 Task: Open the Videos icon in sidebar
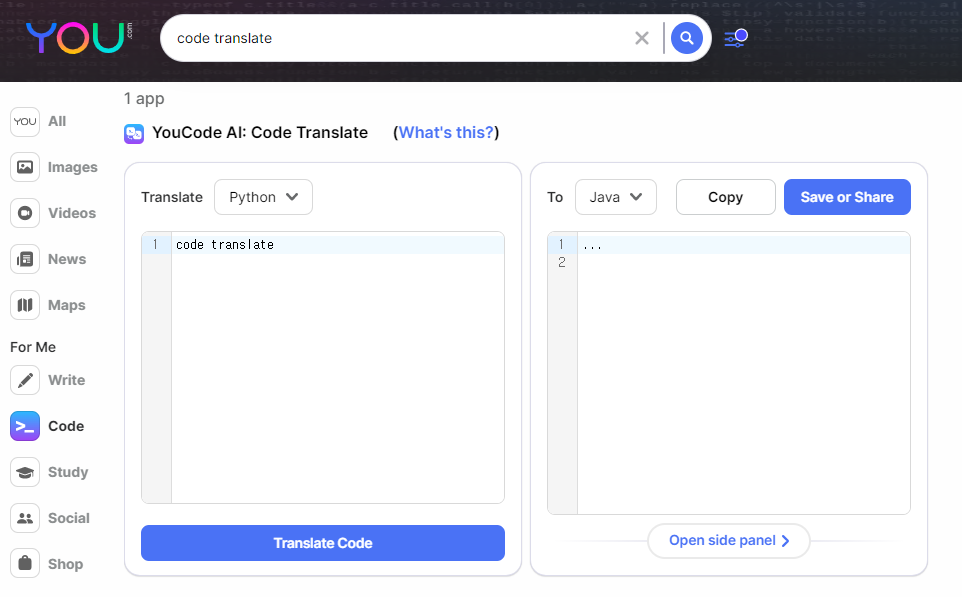pos(25,213)
